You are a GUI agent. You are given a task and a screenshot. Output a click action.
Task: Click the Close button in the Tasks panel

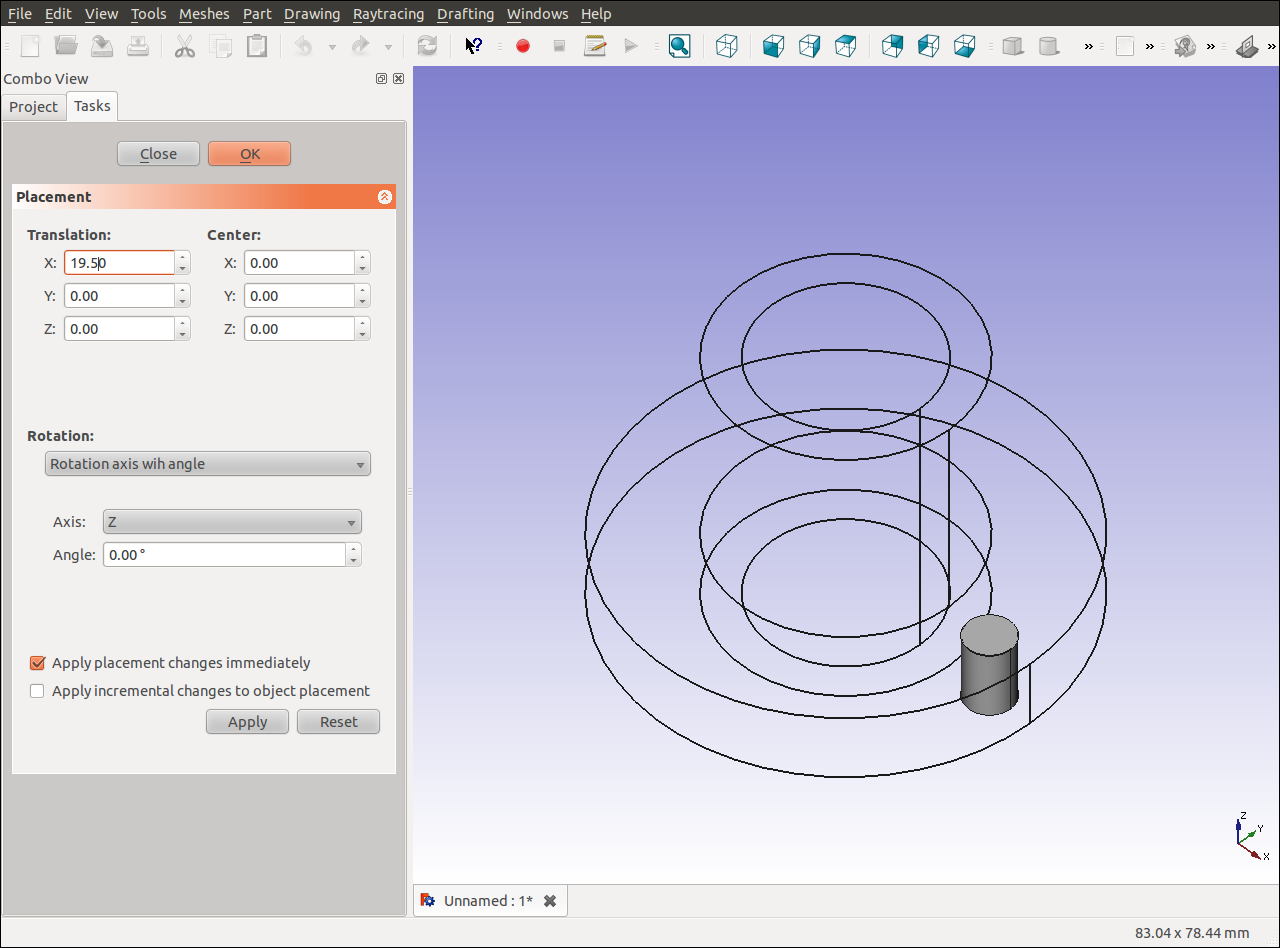tap(158, 154)
